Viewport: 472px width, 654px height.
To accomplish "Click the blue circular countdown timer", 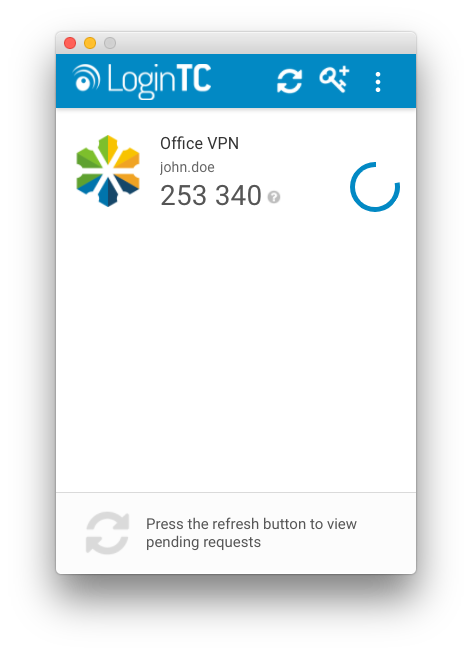I will [375, 187].
